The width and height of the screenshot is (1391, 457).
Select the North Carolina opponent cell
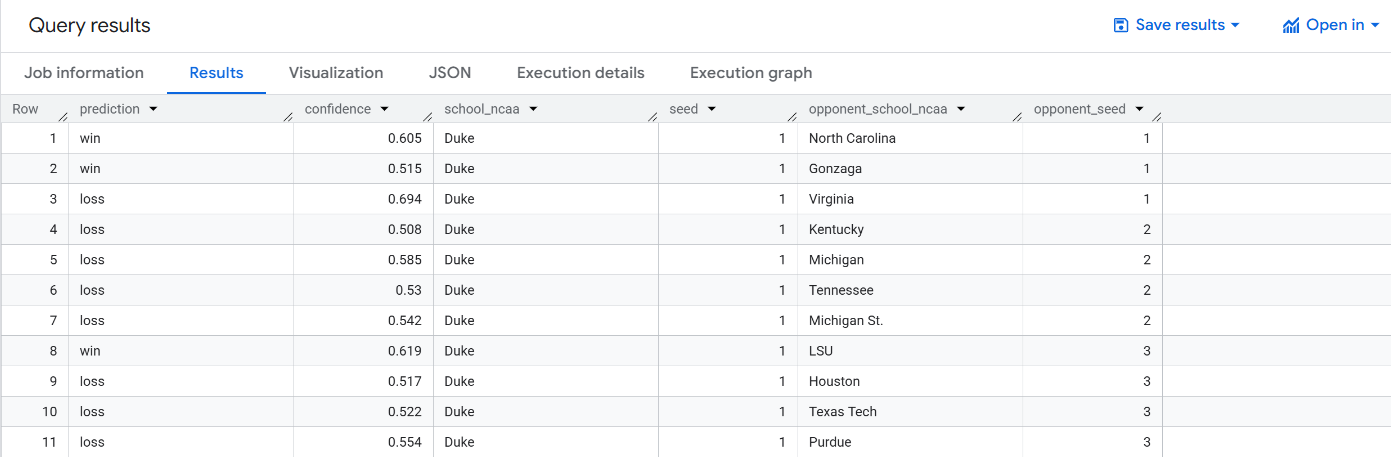(910, 139)
